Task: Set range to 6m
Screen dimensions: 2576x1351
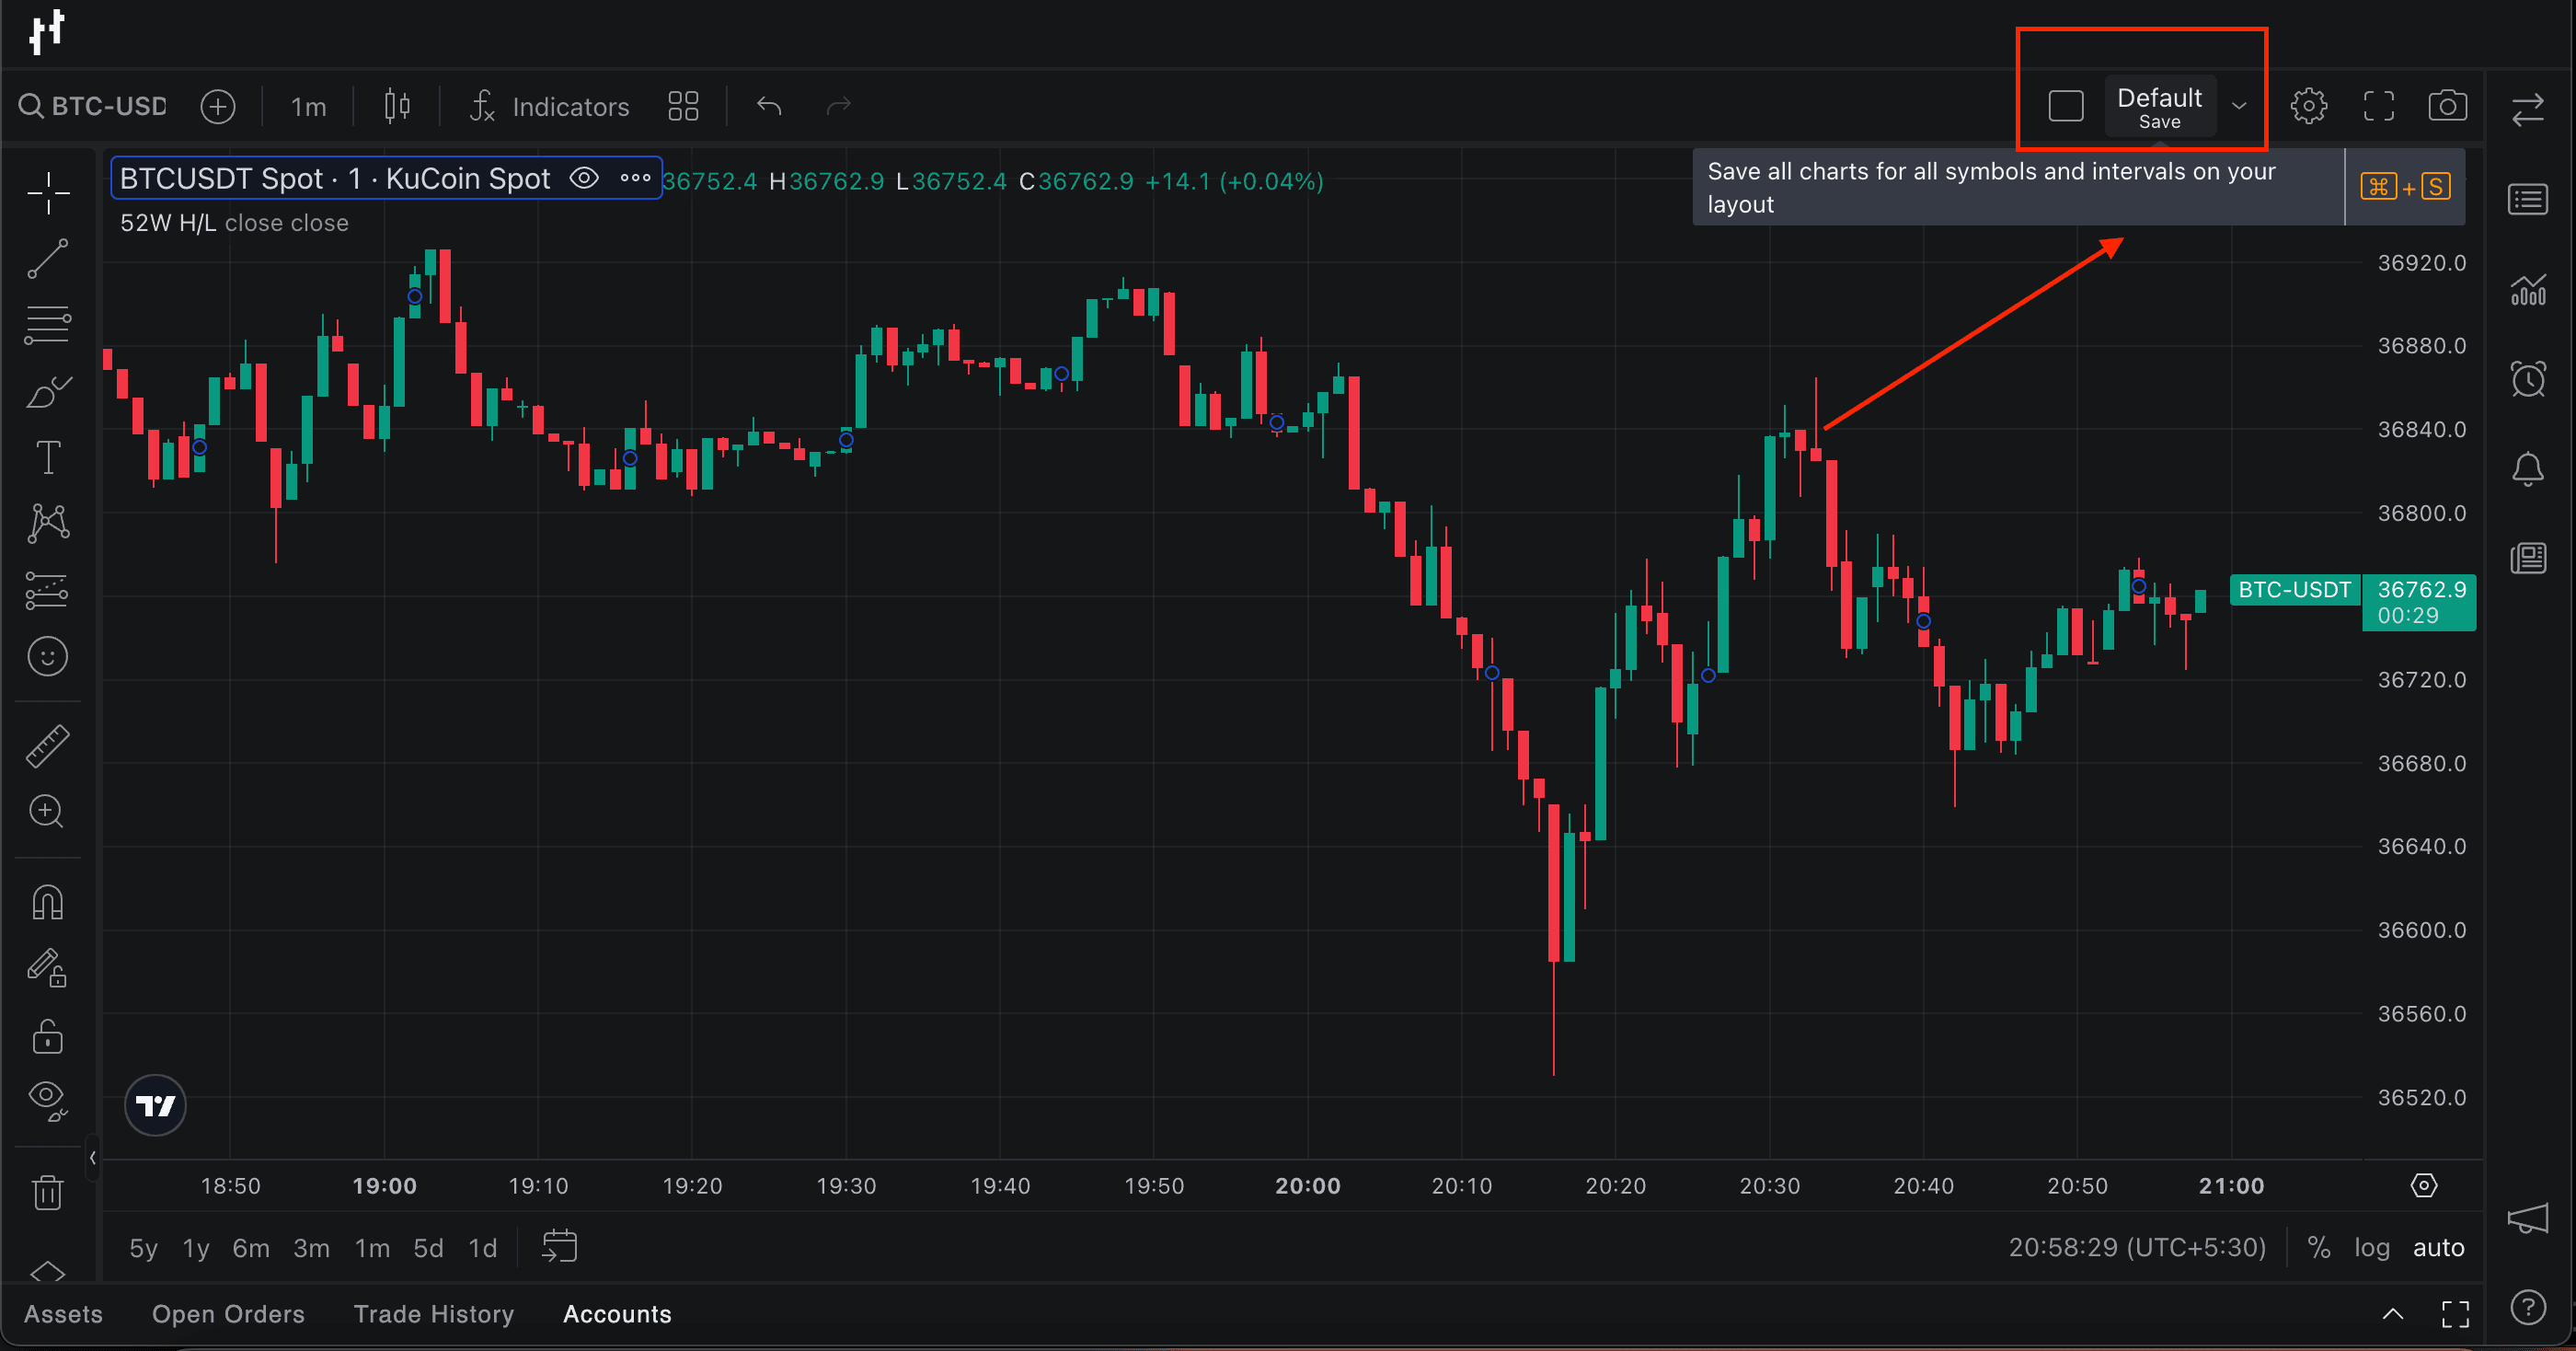Action: coord(250,1249)
